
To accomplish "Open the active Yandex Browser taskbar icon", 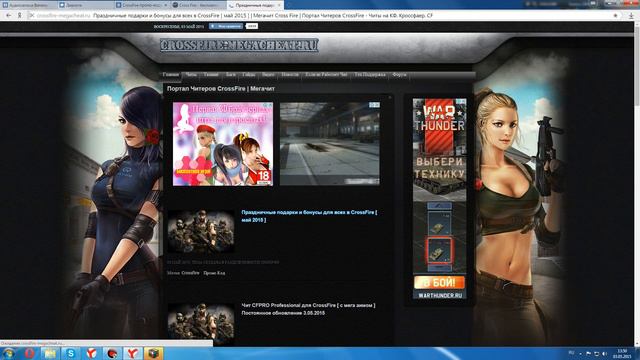I will 133,353.
